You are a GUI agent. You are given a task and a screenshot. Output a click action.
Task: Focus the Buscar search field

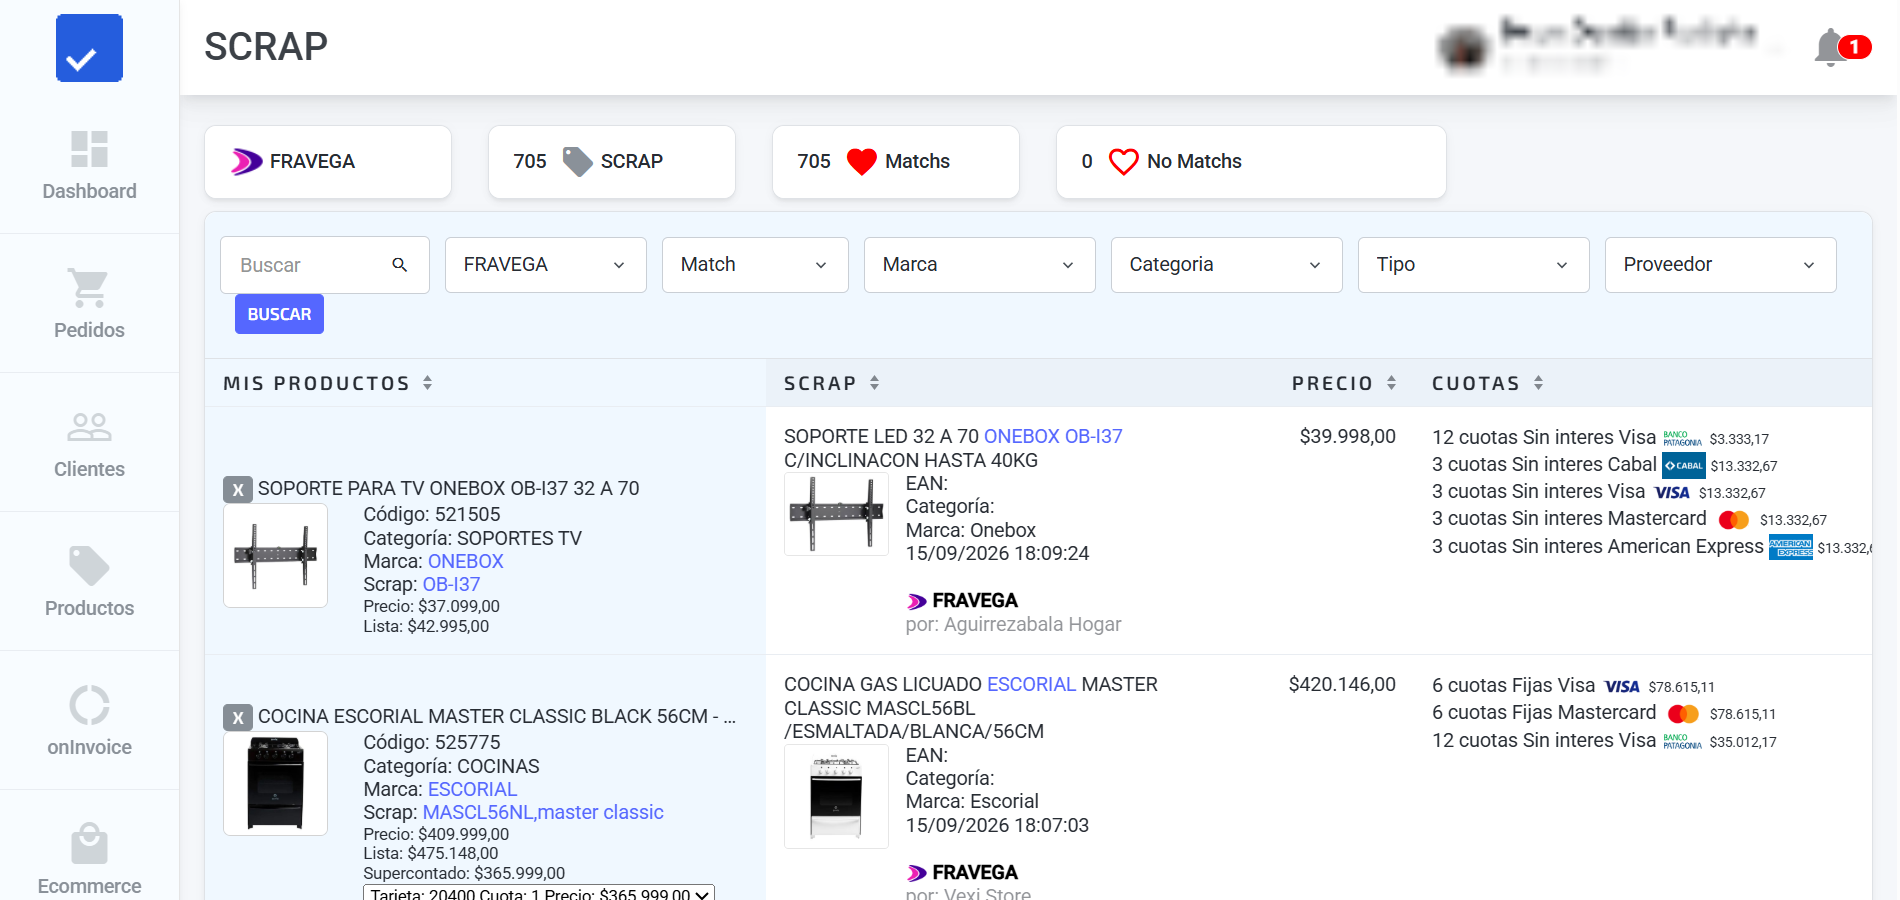(x=325, y=265)
